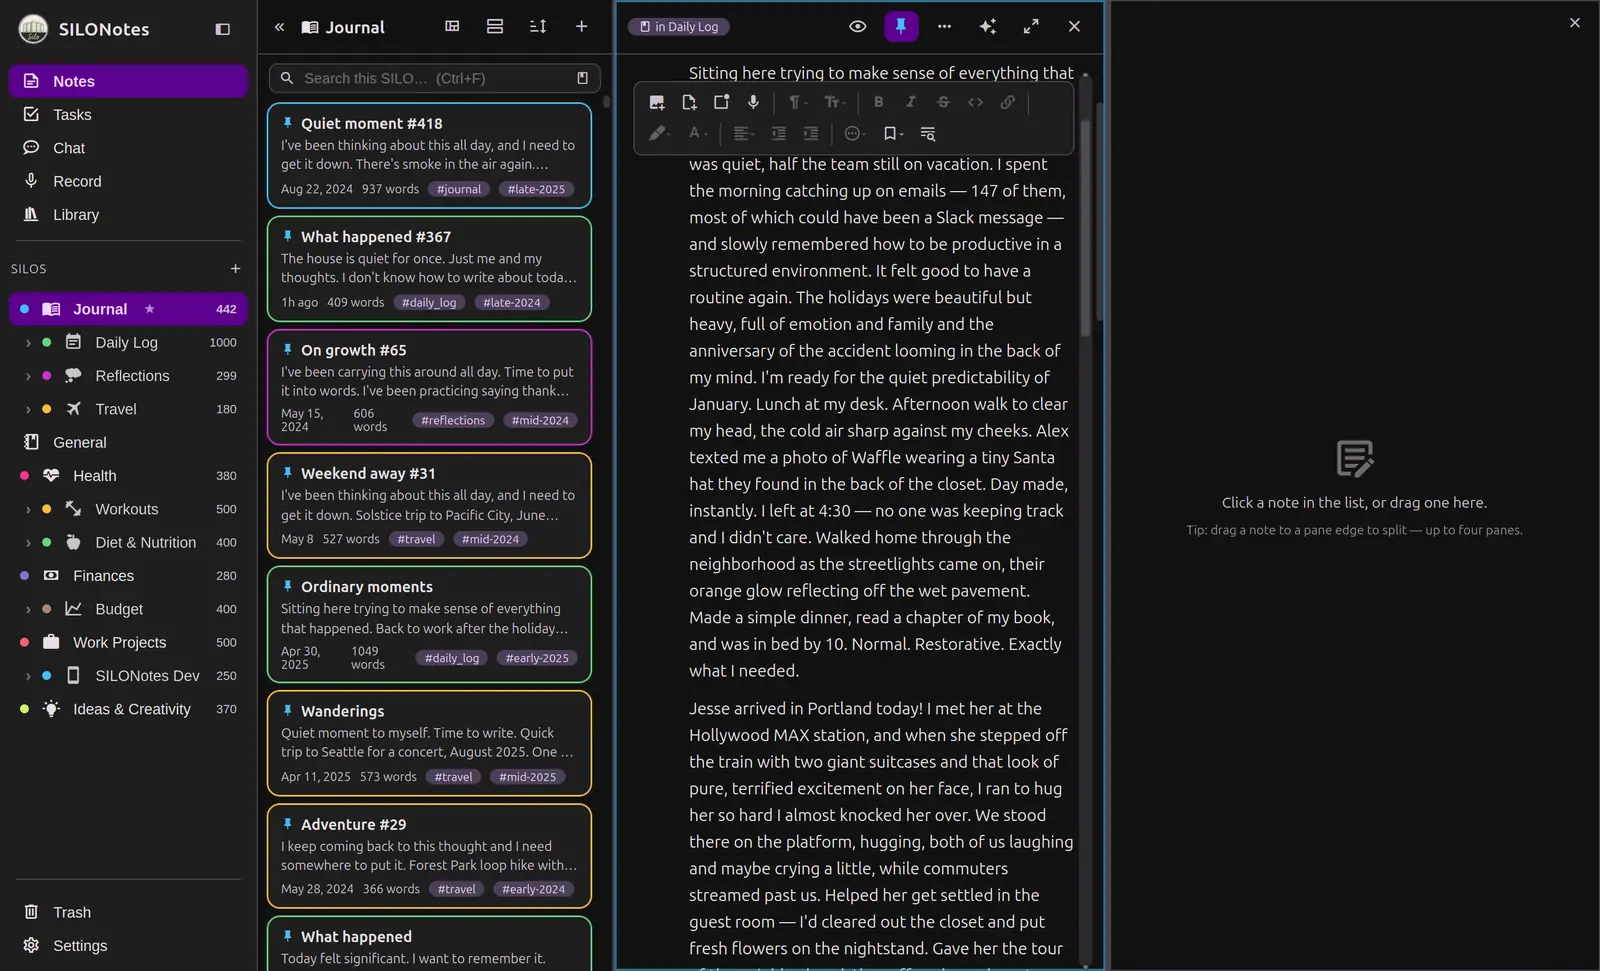Screen dimensions: 1600x971
Task: Open the 'Quiet moment #418' note card
Action: pos(429,155)
